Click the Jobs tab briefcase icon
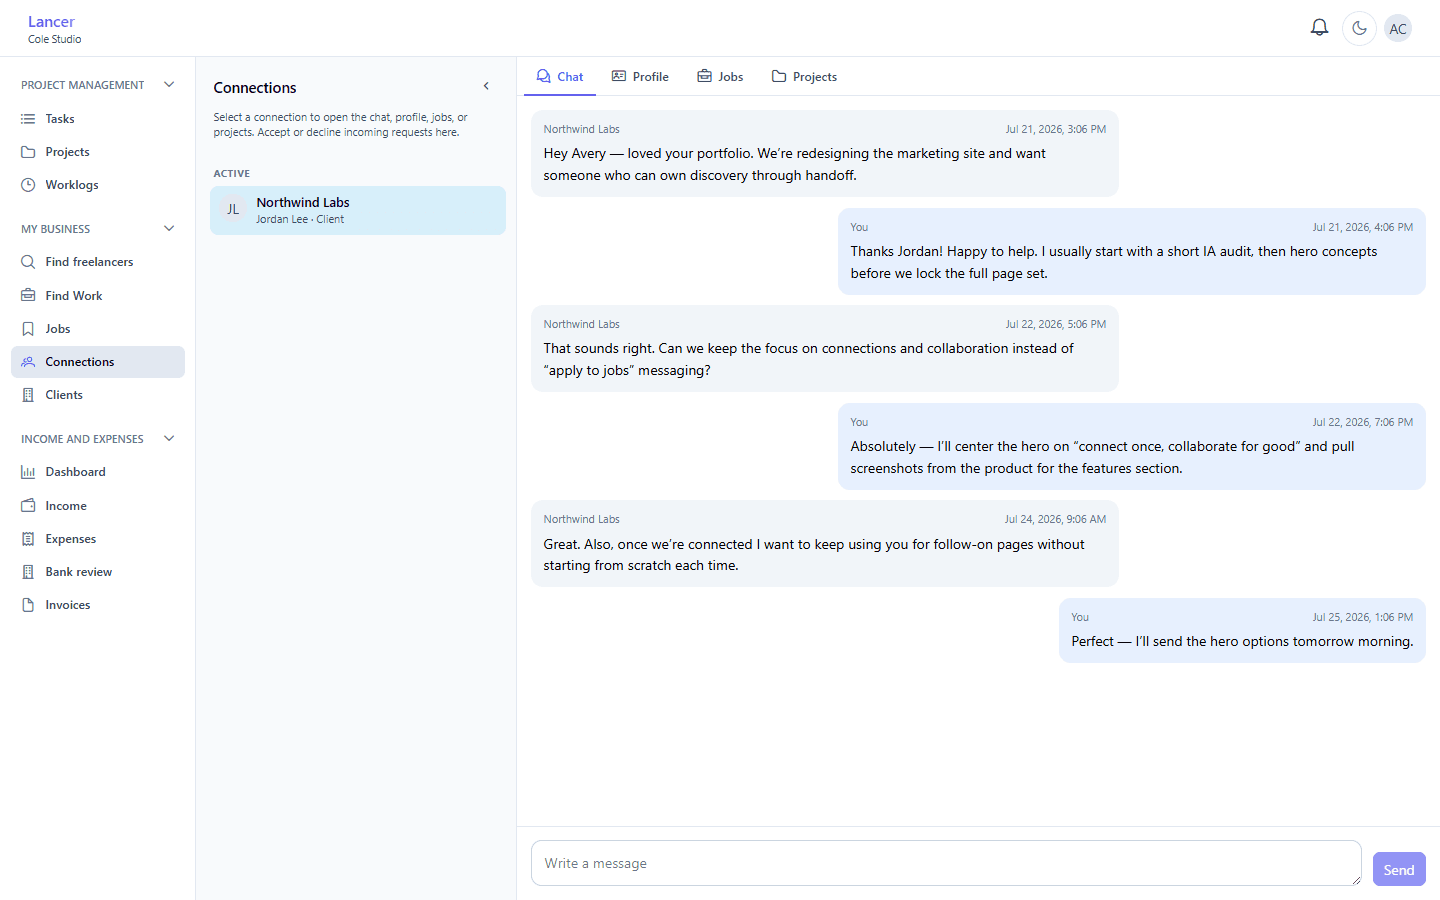The height and width of the screenshot is (900, 1440). (x=705, y=76)
